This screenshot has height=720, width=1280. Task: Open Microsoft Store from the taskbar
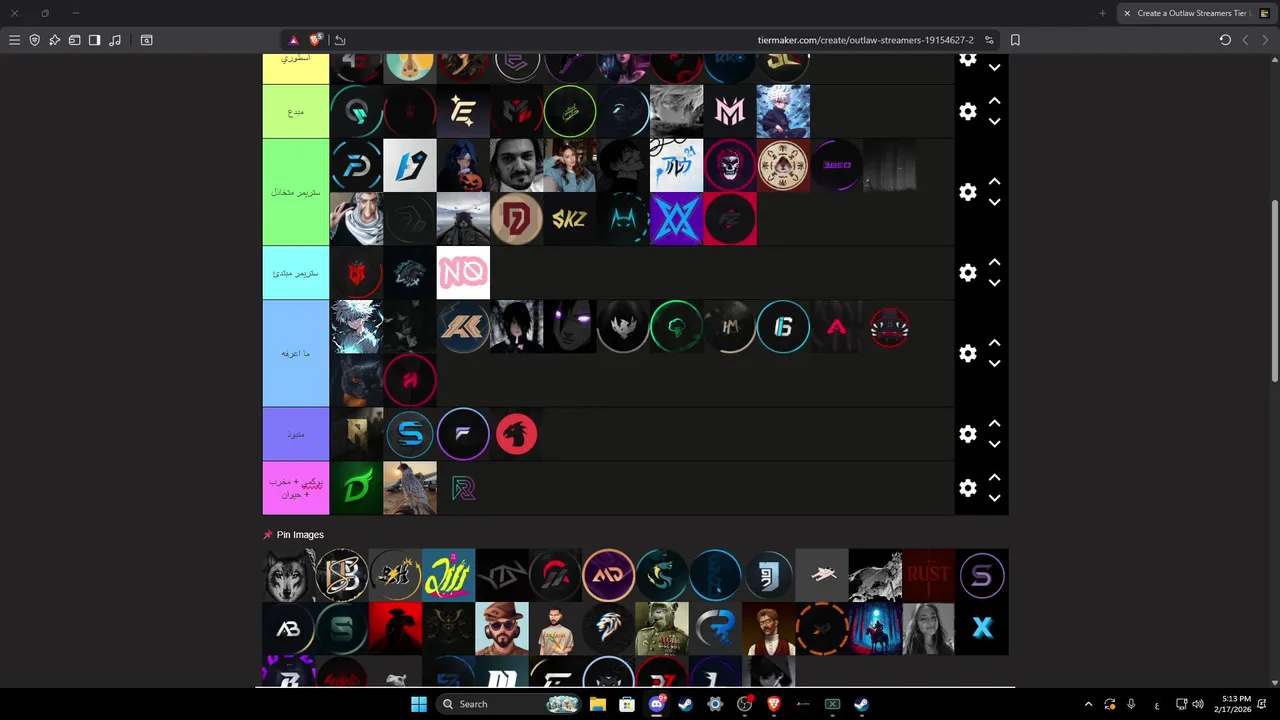click(626, 704)
